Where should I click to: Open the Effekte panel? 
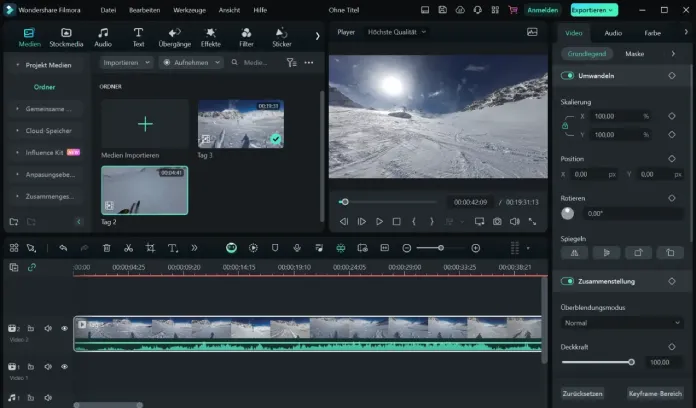tap(210, 37)
